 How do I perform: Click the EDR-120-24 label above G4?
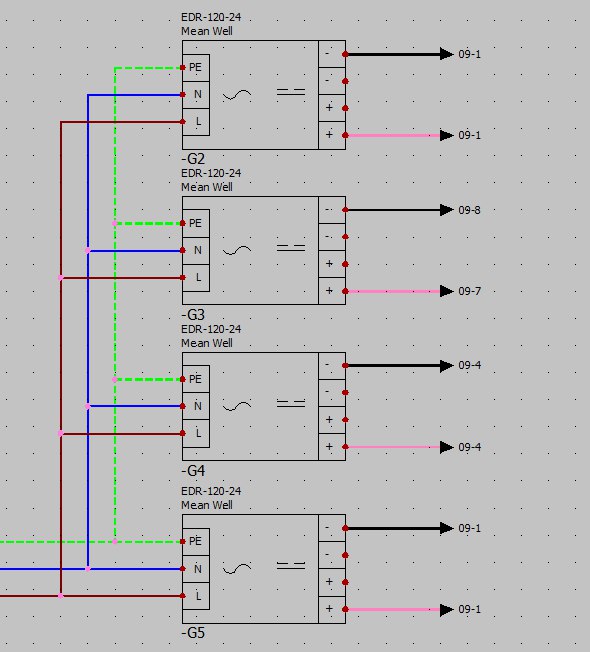pos(211,329)
